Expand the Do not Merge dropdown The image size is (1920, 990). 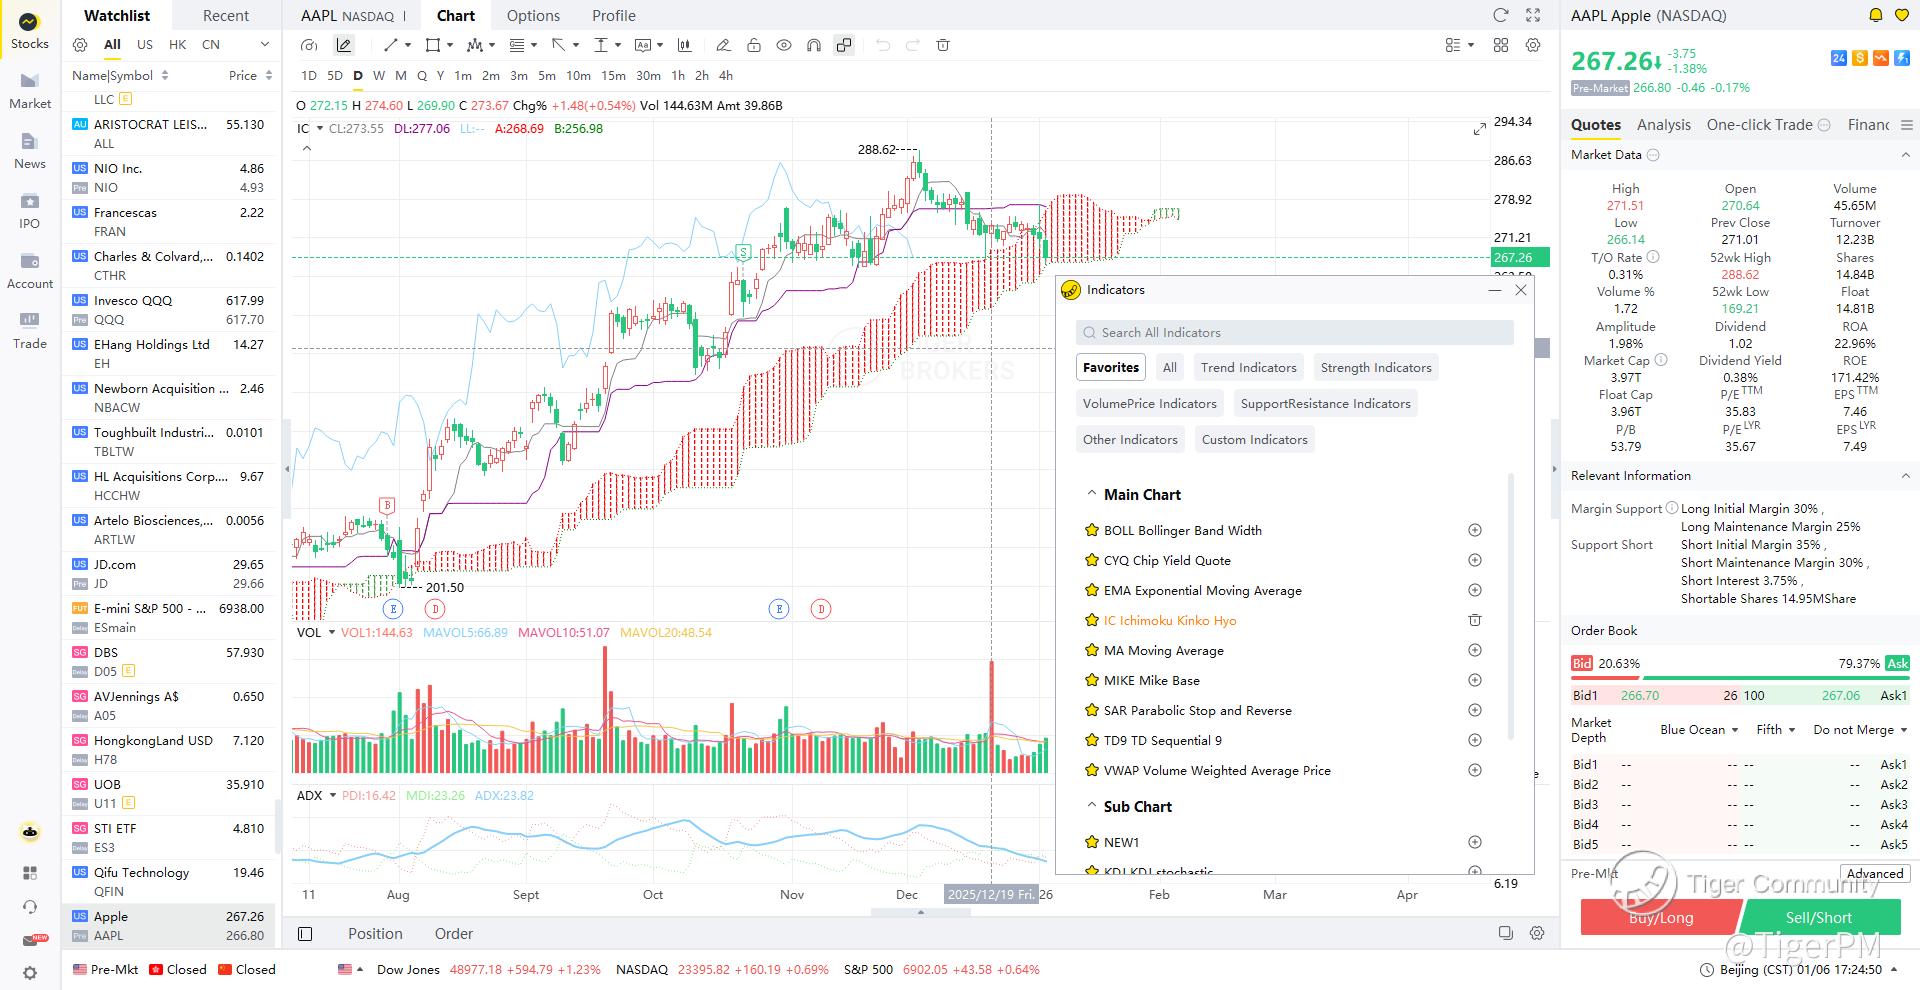coord(1860,730)
